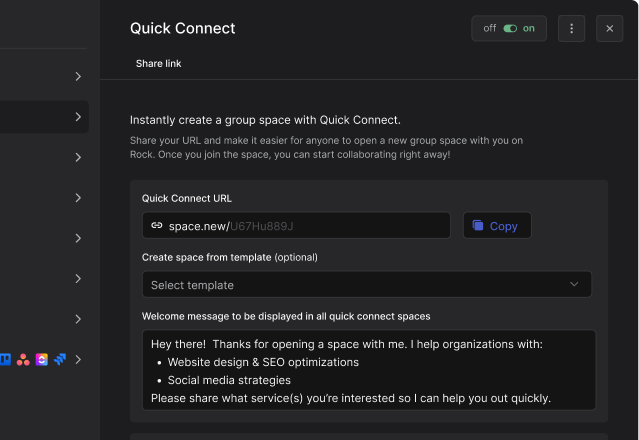Click the space.new URL input field
This screenshot has width=639, height=440.
(x=296, y=225)
